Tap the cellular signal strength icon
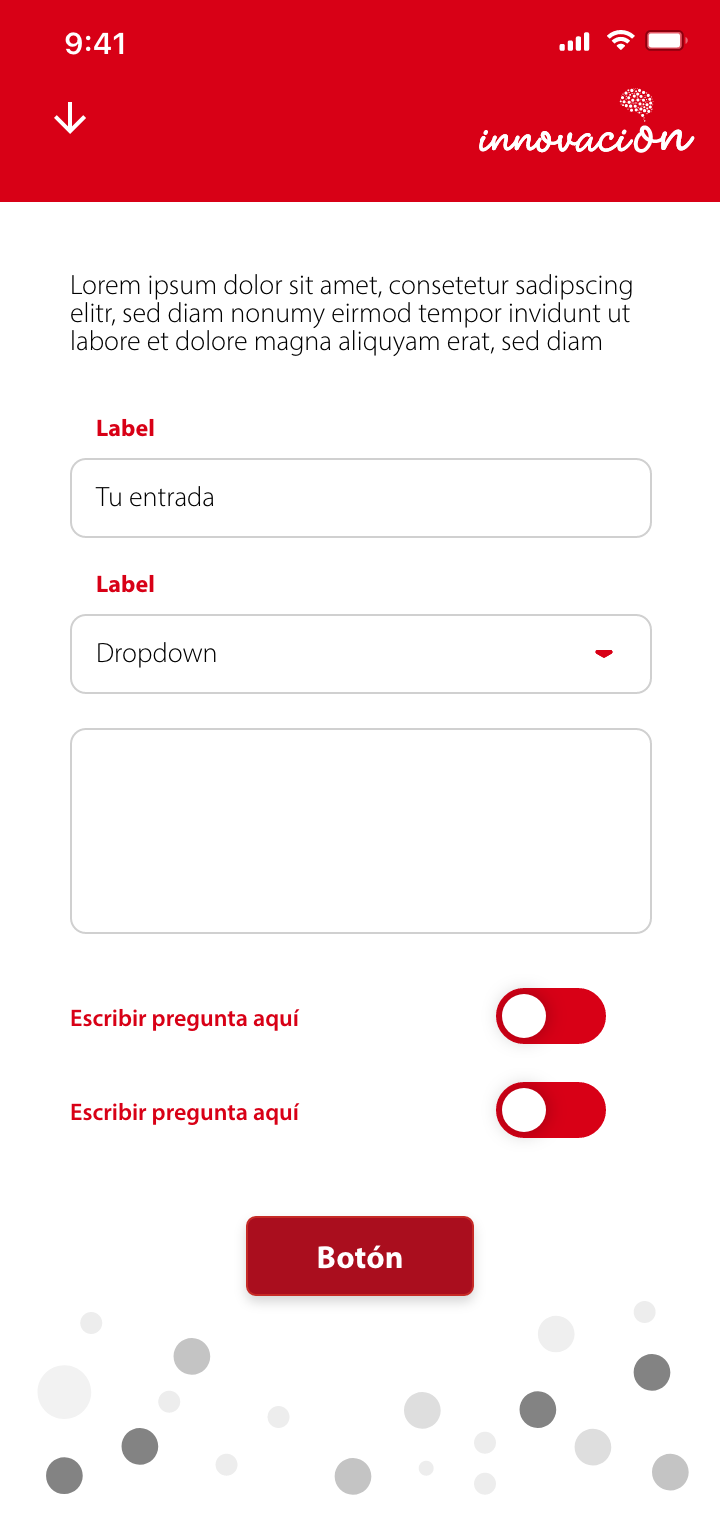 tap(574, 42)
